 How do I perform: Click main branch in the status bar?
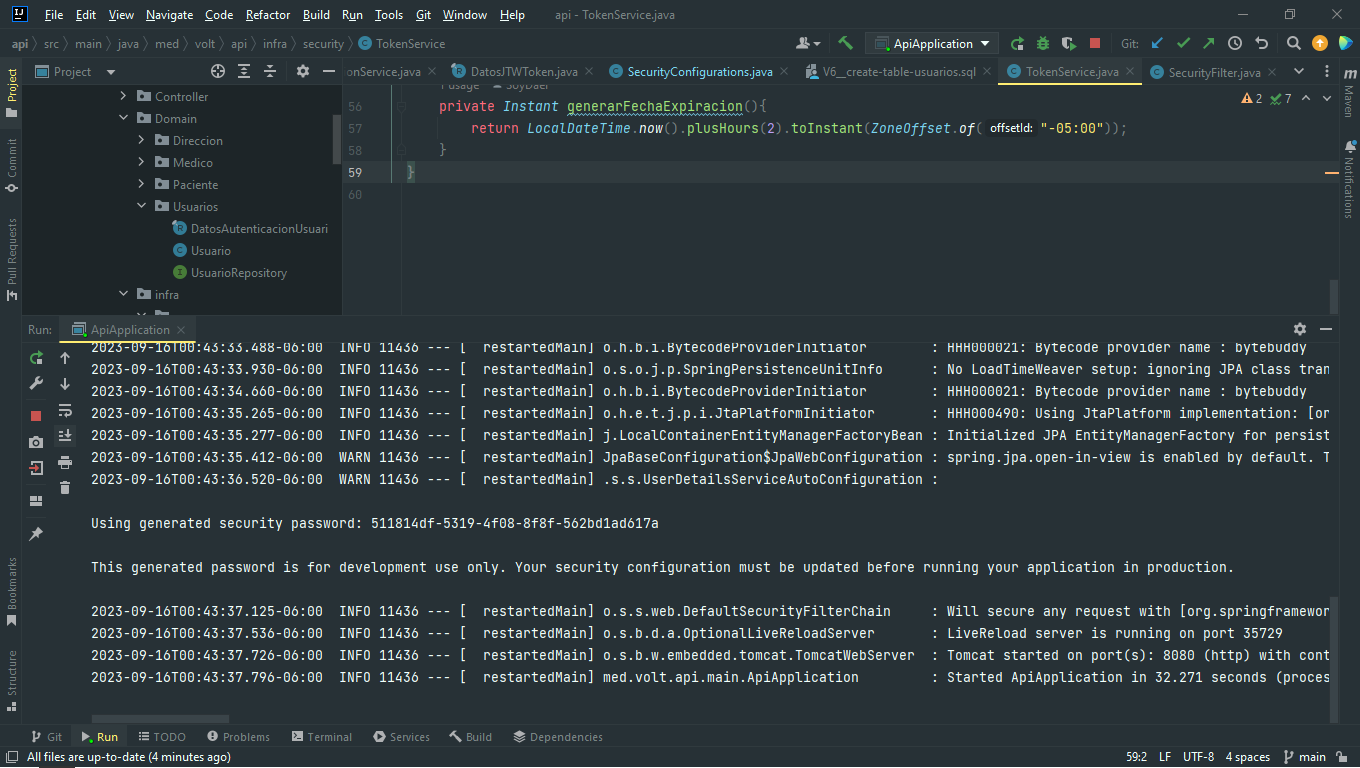pyautogui.click(x=1304, y=757)
